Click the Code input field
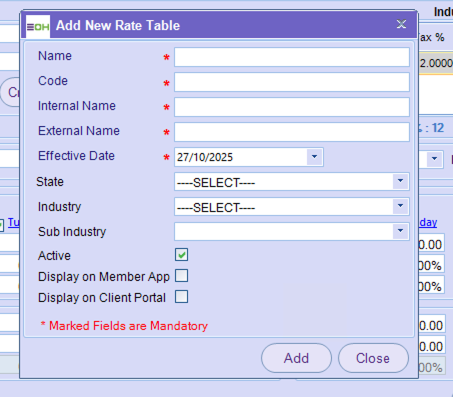The height and width of the screenshot is (397, 453). coord(292,82)
